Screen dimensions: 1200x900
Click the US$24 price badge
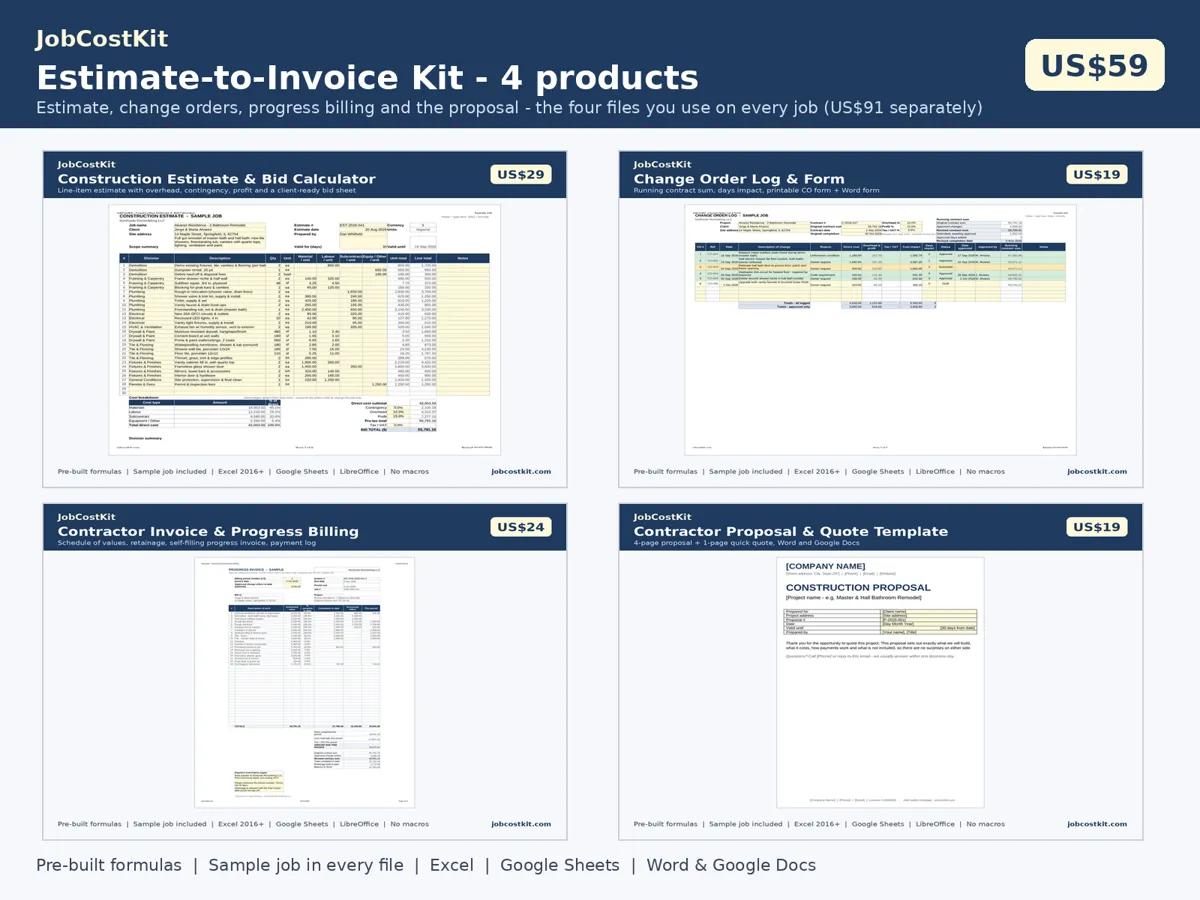[x=521, y=527]
